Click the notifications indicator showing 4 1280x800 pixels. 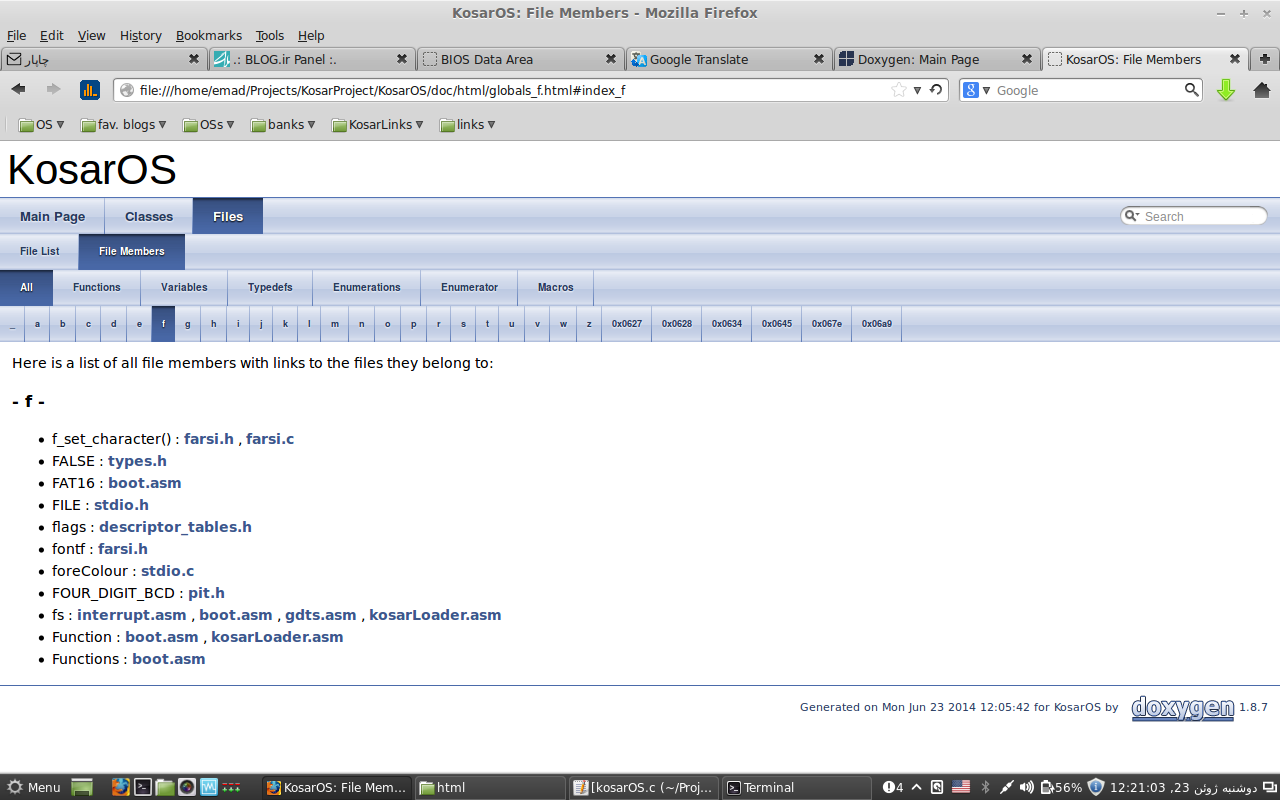(x=893, y=787)
